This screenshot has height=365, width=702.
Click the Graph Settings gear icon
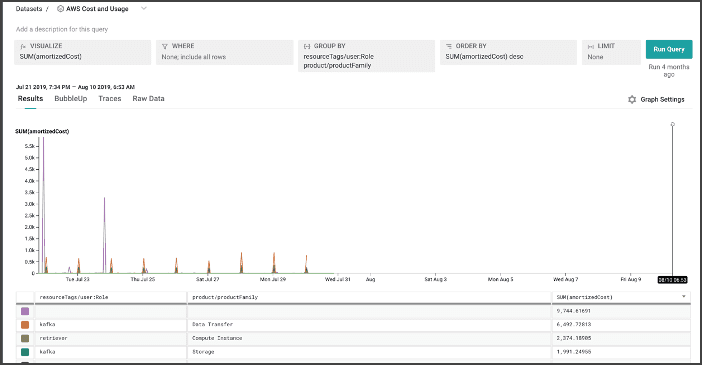coord(632,99)
